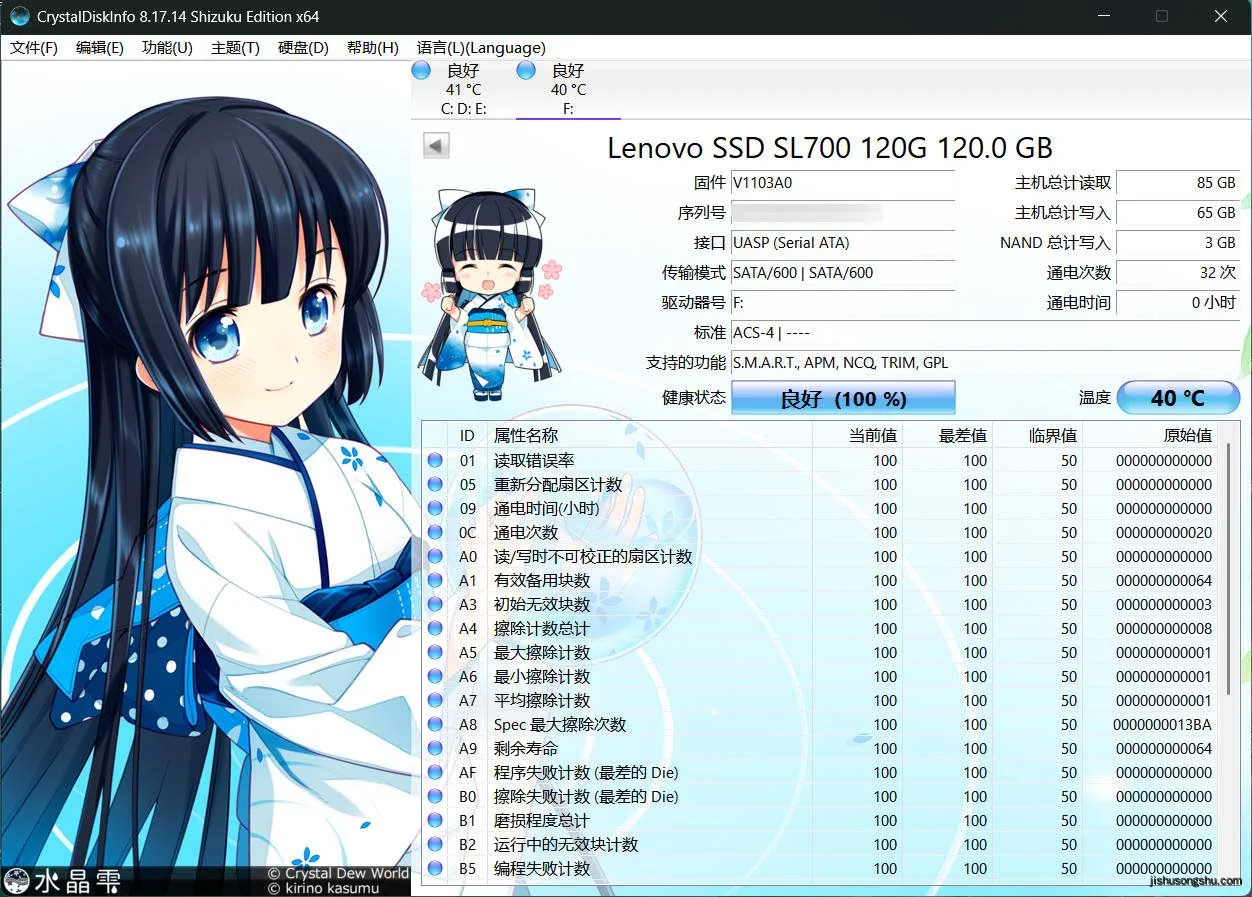Click the transfer mode field SATA/600 | SATA/600
The width and height of the screenshot is (1252, 897).
tap(843, 273)
